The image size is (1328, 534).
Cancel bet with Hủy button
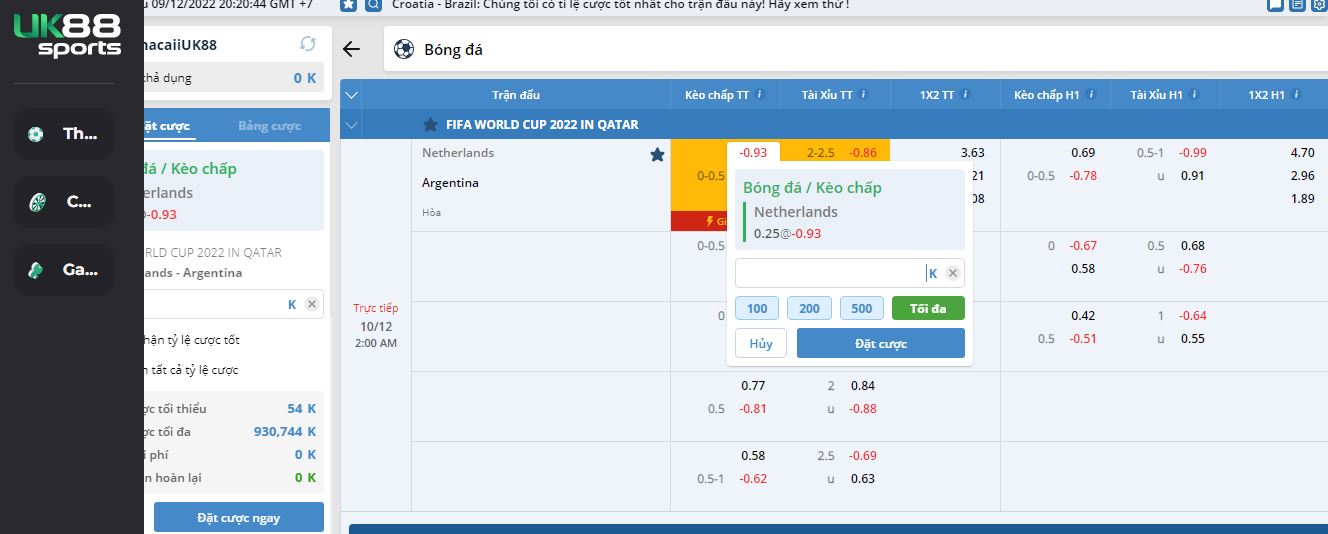(761, 343)
